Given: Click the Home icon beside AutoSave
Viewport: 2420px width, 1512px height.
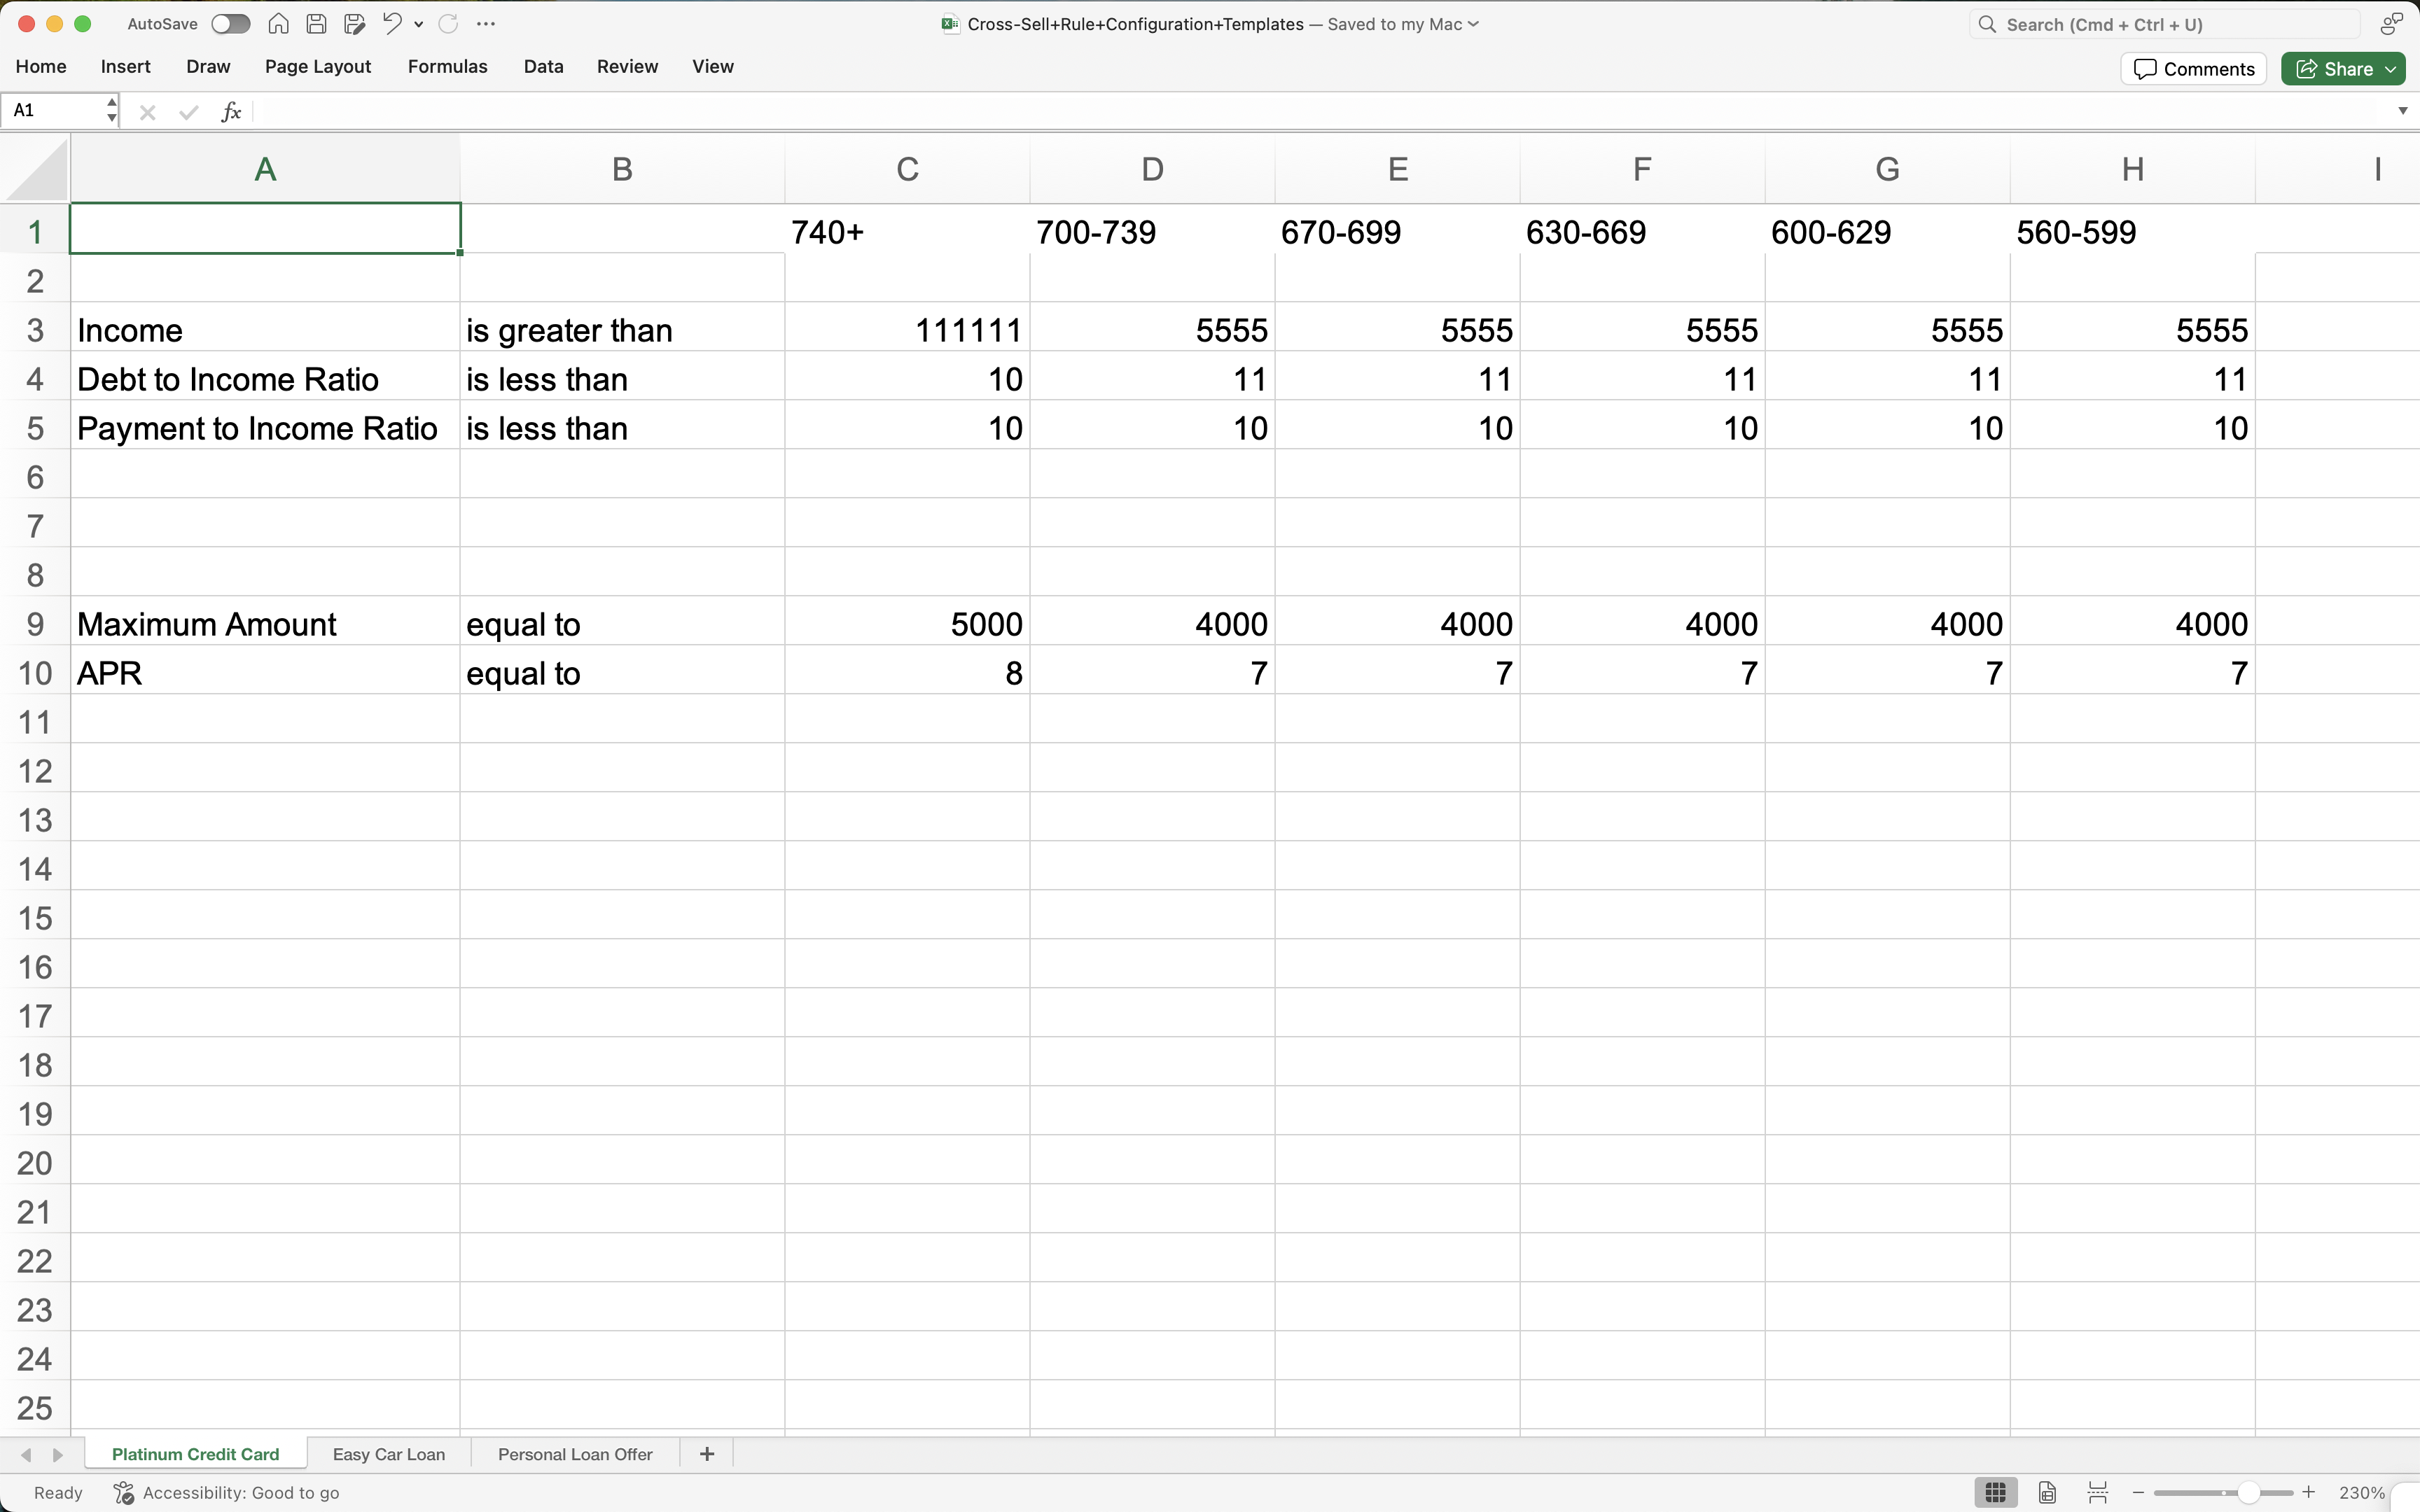Looking at the screenshot, I should point(279,24).
